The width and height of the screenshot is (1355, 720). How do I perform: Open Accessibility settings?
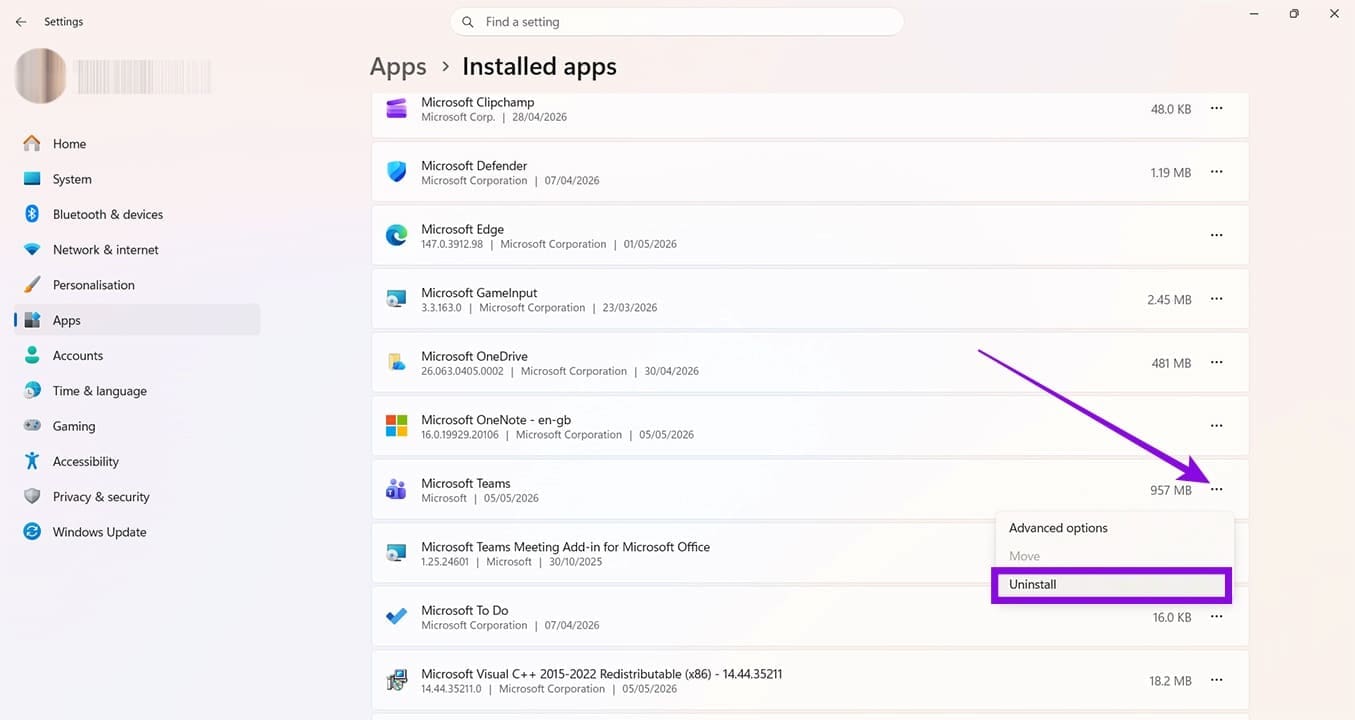coord(137,461)
